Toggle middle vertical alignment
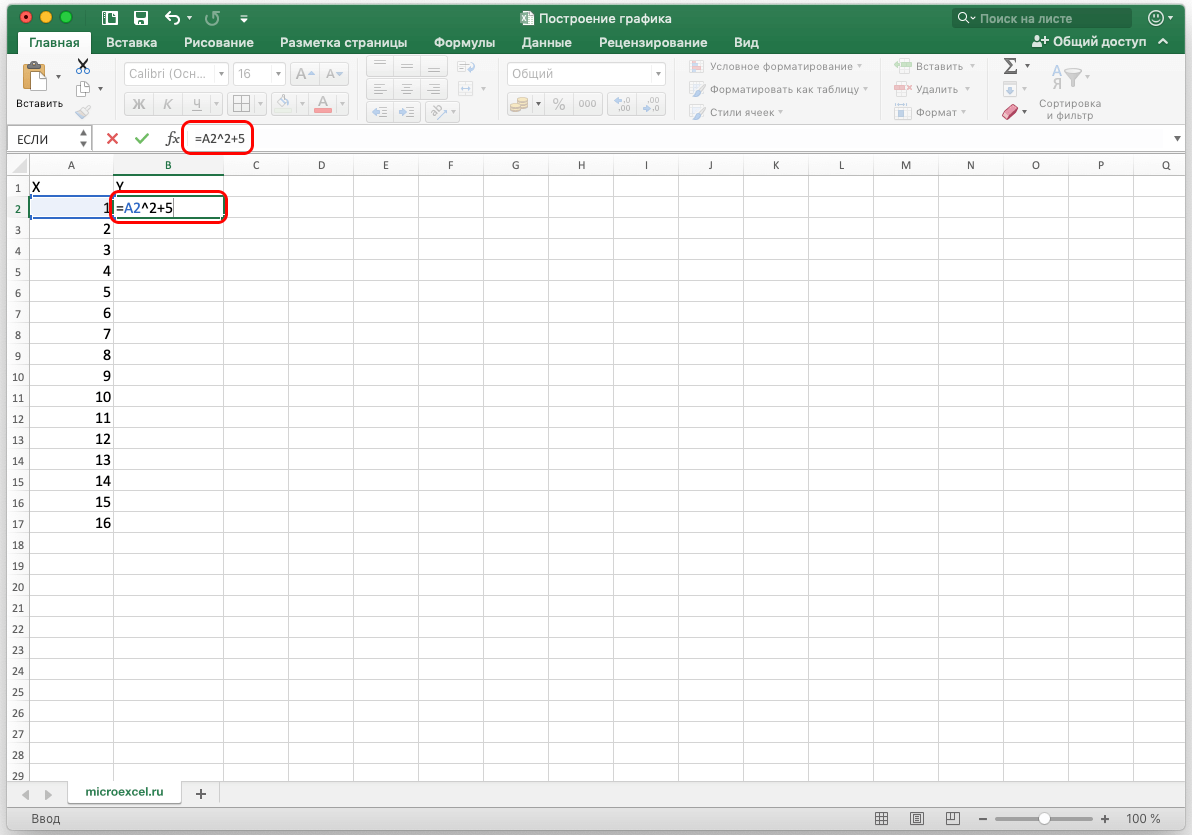 pyautogui.click(x=407, y=66)
